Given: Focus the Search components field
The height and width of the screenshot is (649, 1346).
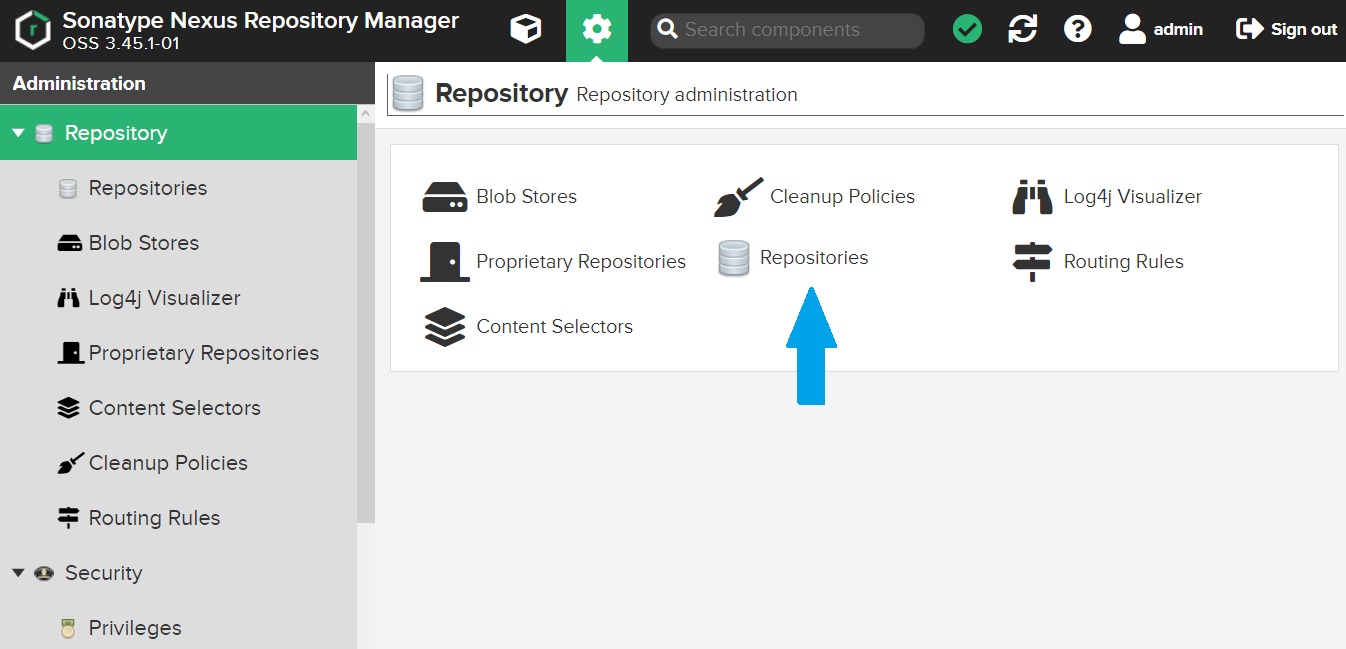Looking at the screenshot, I should click(787, 30).
